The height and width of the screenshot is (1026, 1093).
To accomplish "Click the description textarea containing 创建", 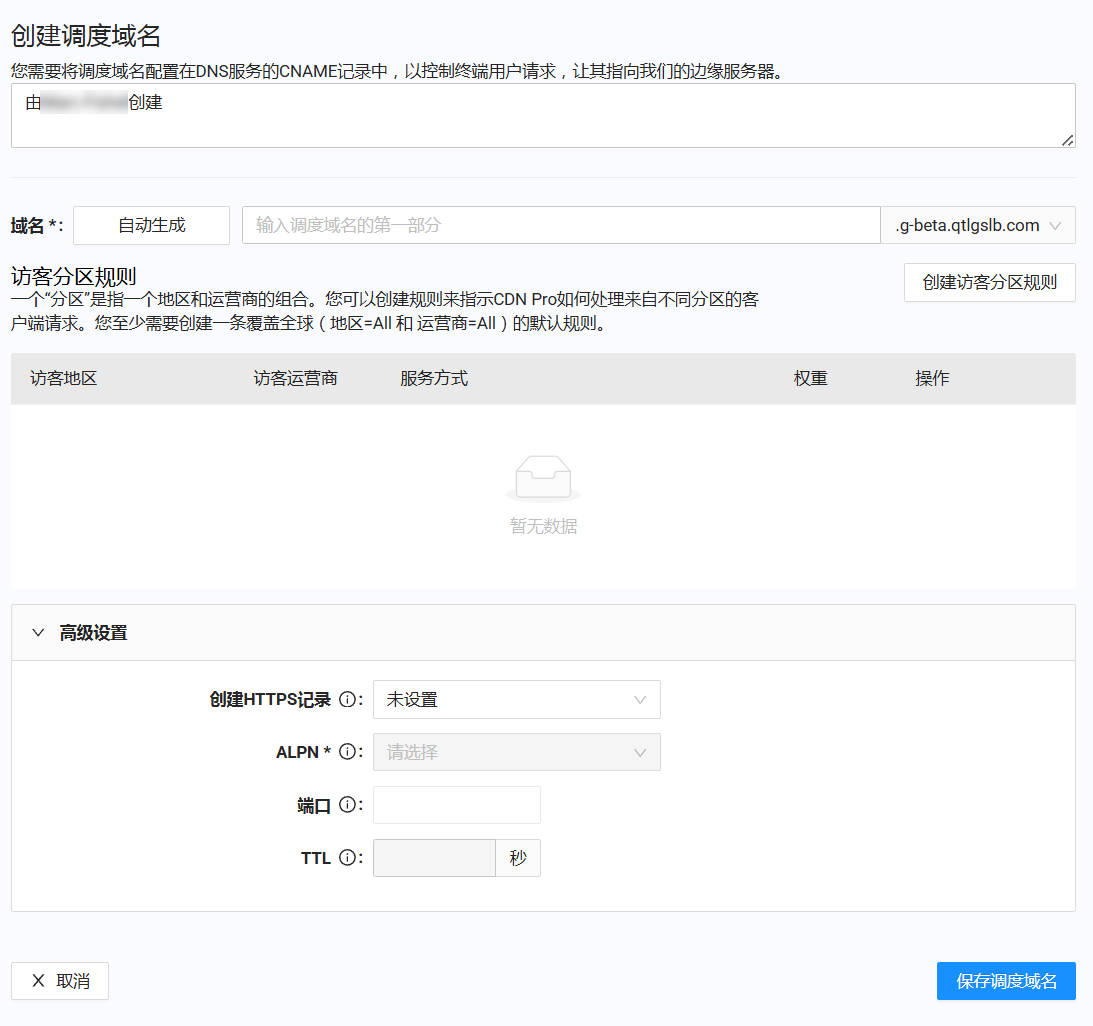I will point(543,120).
